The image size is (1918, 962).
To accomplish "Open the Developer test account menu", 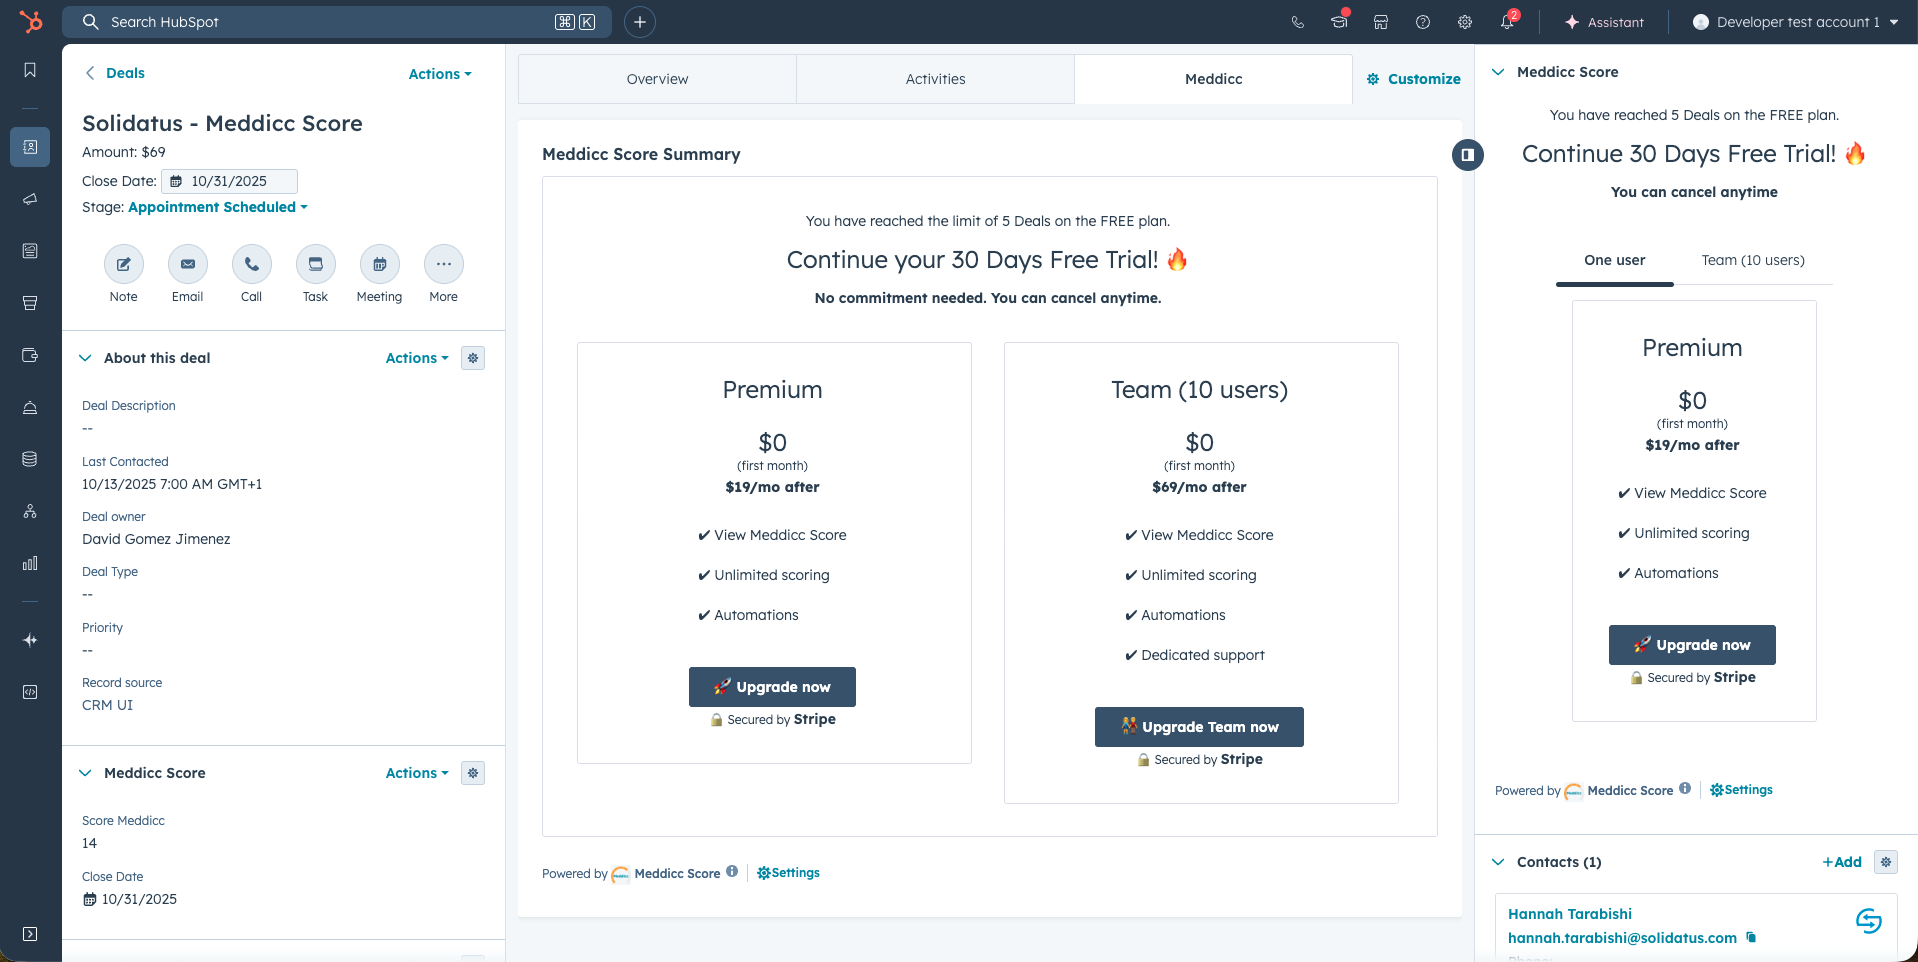I will tap(1796, 22).
